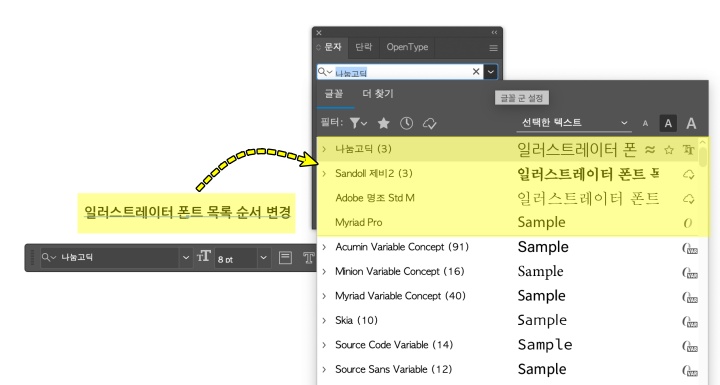The height and width of the screenshot is (385, 720).
Task: Click the TrueType icon on 나눔고딕 row
Action: click(688, 149)
